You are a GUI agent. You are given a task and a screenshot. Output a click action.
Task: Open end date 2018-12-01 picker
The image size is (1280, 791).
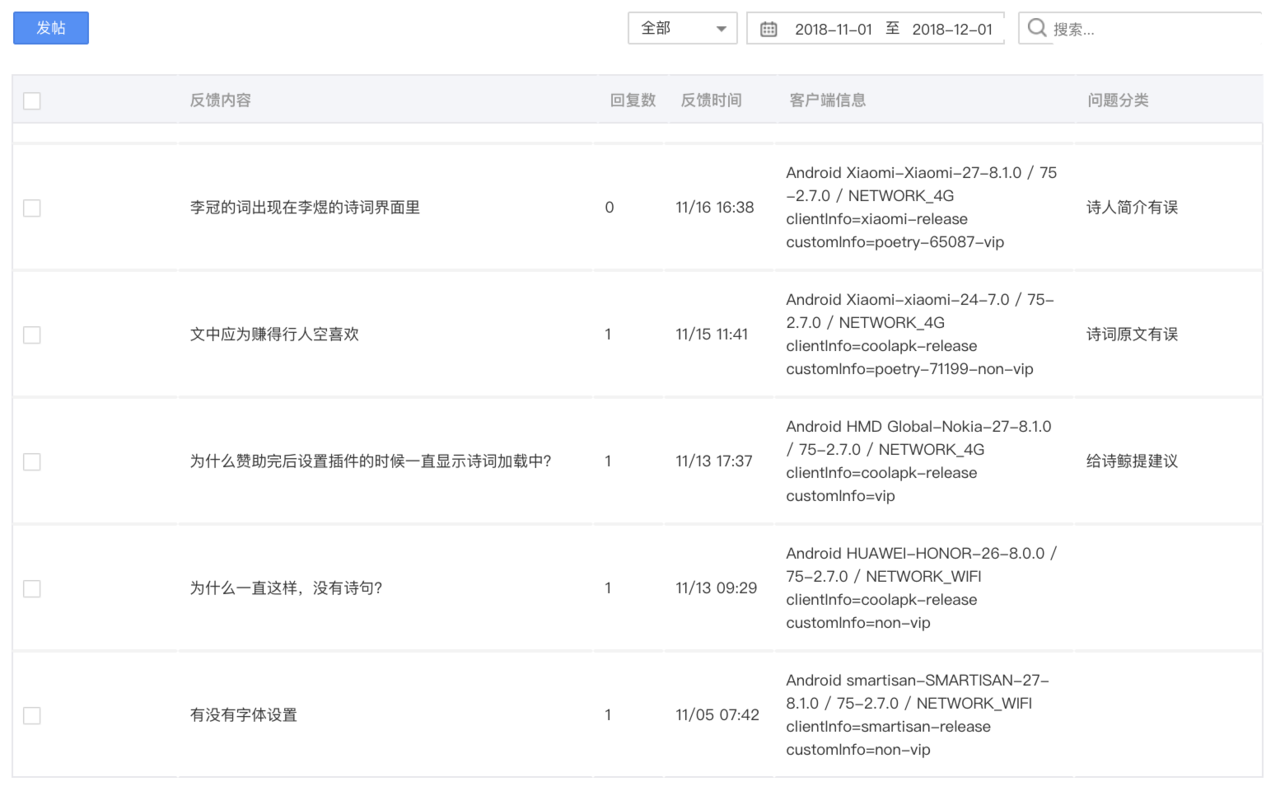pos(952,29)
